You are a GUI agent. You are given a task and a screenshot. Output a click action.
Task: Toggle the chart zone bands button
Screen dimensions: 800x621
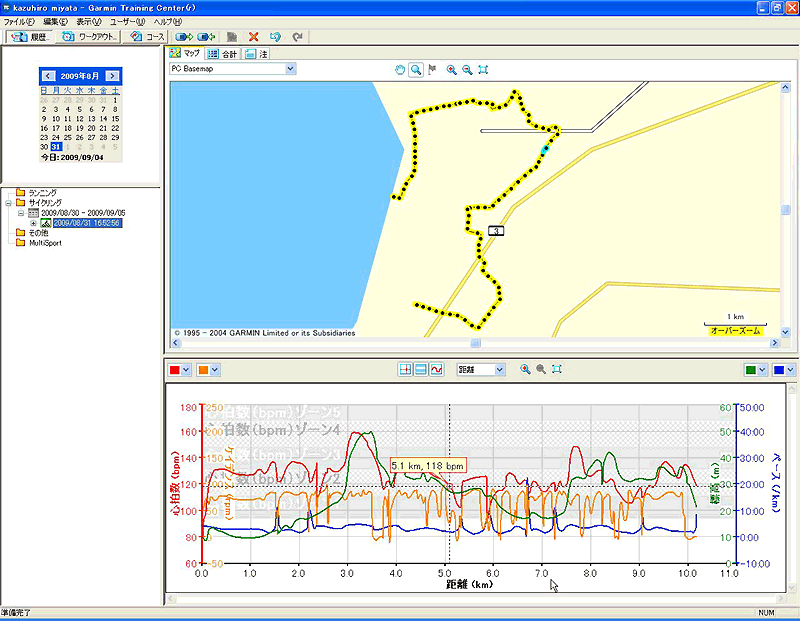pos(421,369)
